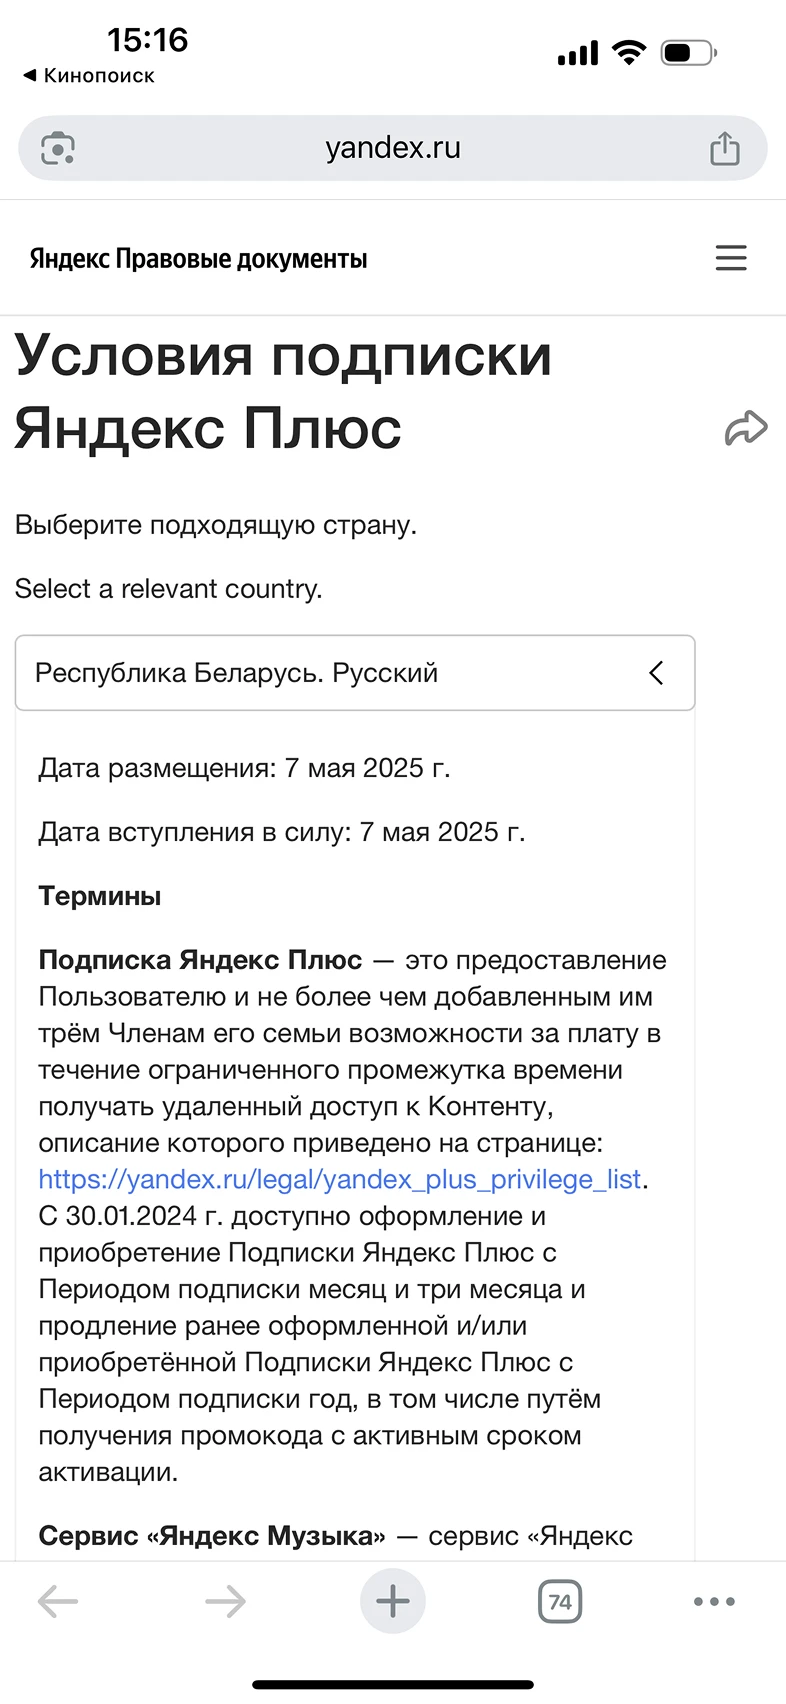
Task: Open the Яндекс Правовые документы home link
Action: pyautogui.click(x=198, y=259)
